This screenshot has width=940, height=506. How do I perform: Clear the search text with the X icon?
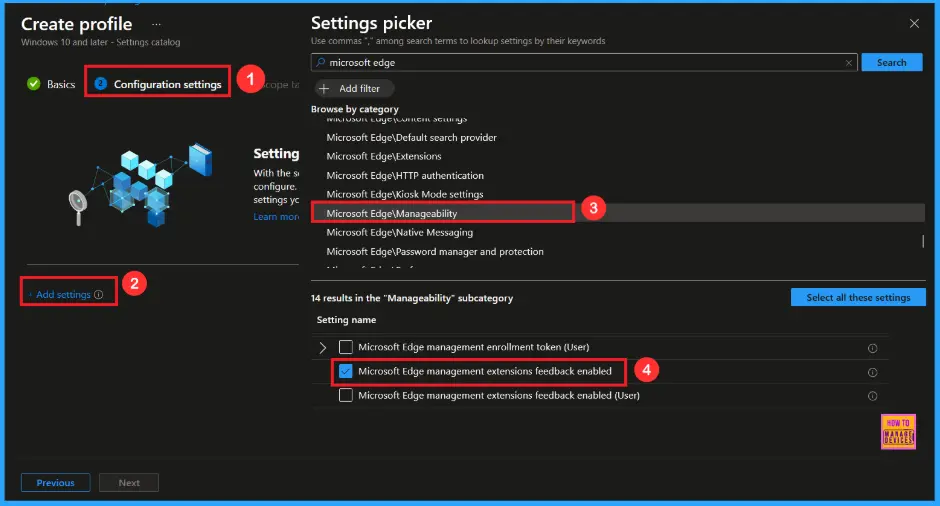coord(849,63)
